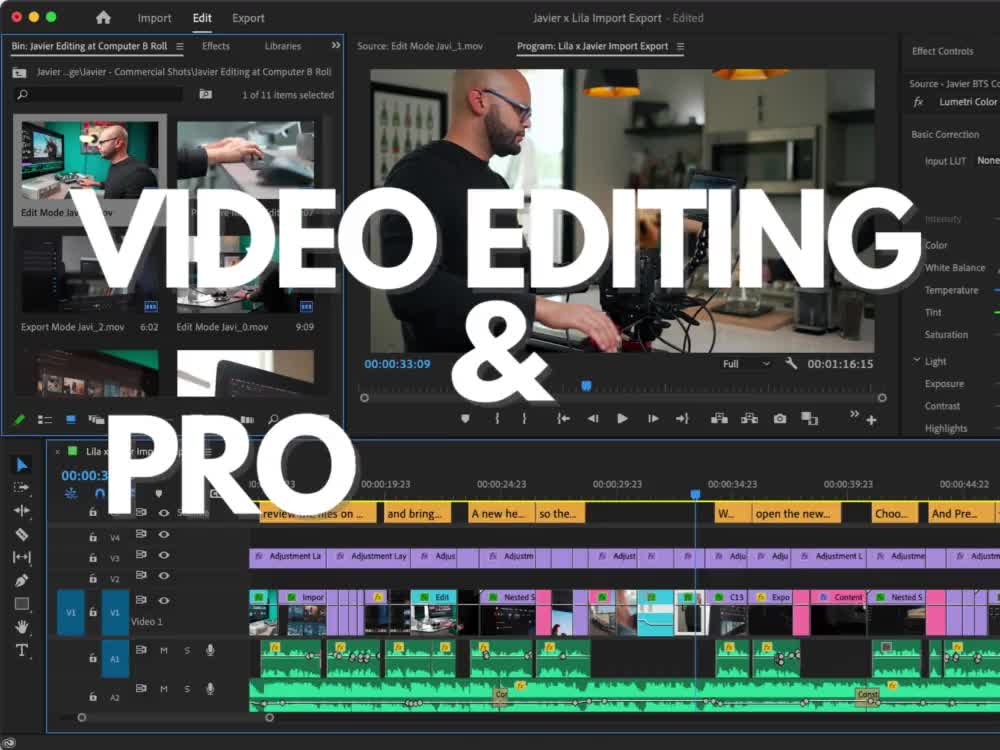
Task: Open the Effects panel tab
Action: (x=216, y=46)
